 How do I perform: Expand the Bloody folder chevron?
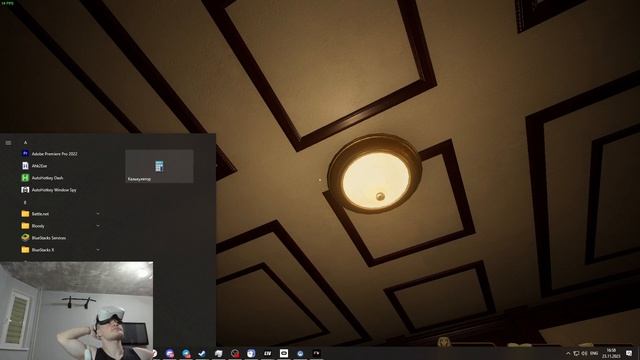(98, 226)
